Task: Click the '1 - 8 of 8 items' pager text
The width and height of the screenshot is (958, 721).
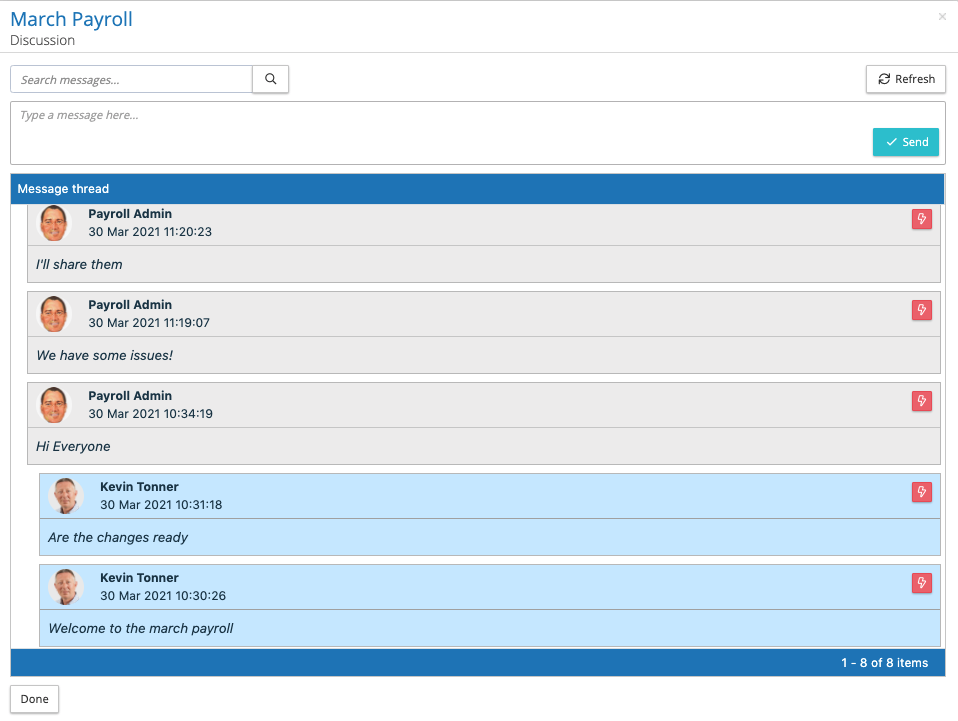Action: (884, 663)
